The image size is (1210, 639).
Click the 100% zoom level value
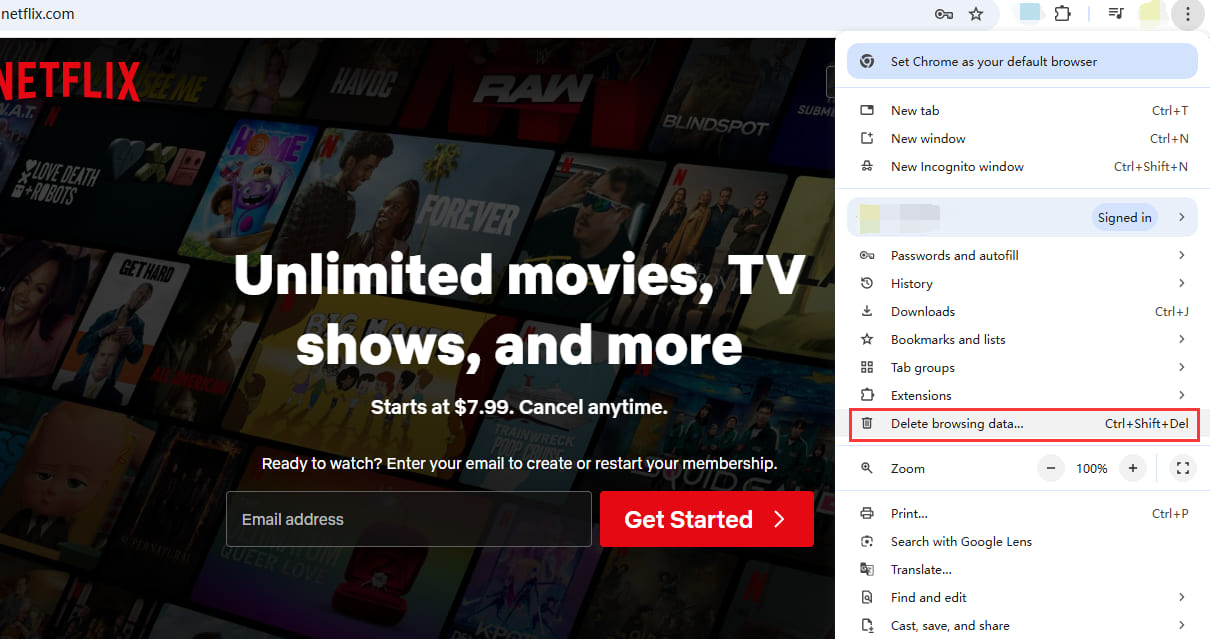(x=1091, y=469)
